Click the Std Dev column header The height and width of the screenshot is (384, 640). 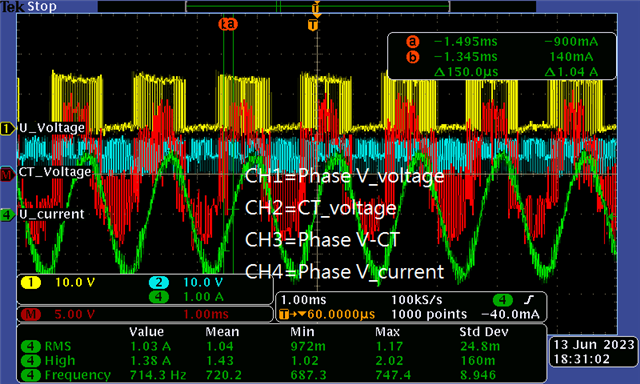tap(484, 332)
